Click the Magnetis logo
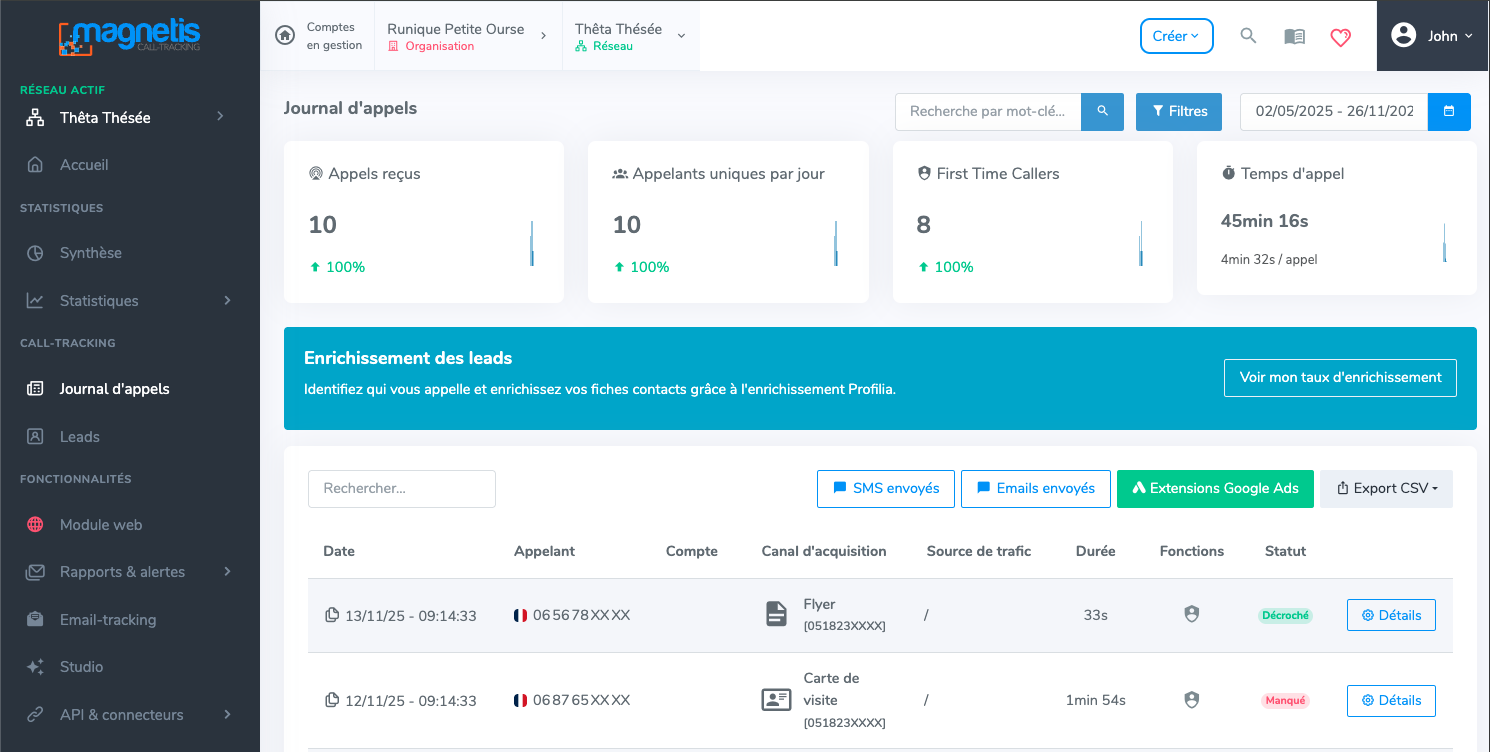The width and height of the screenshot is (1490, 752). click(x=129, y=37)
